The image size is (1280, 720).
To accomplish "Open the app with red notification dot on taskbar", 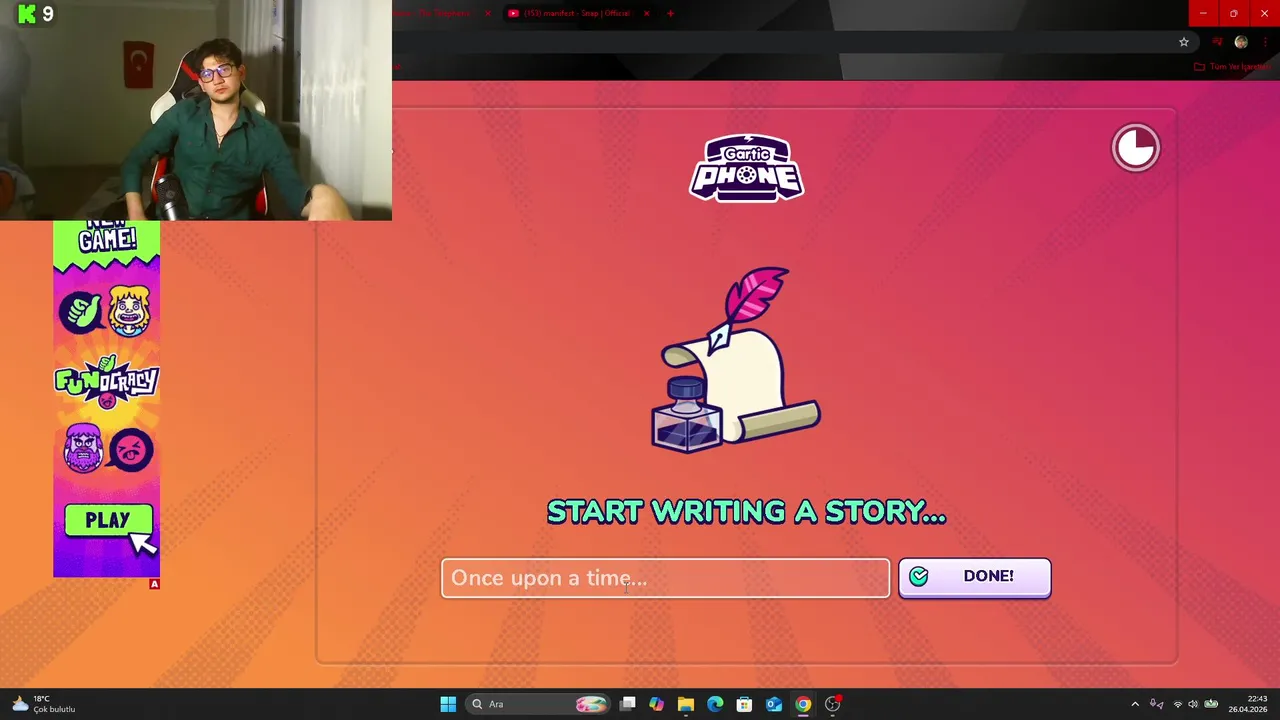I will [x=832, y=704].
